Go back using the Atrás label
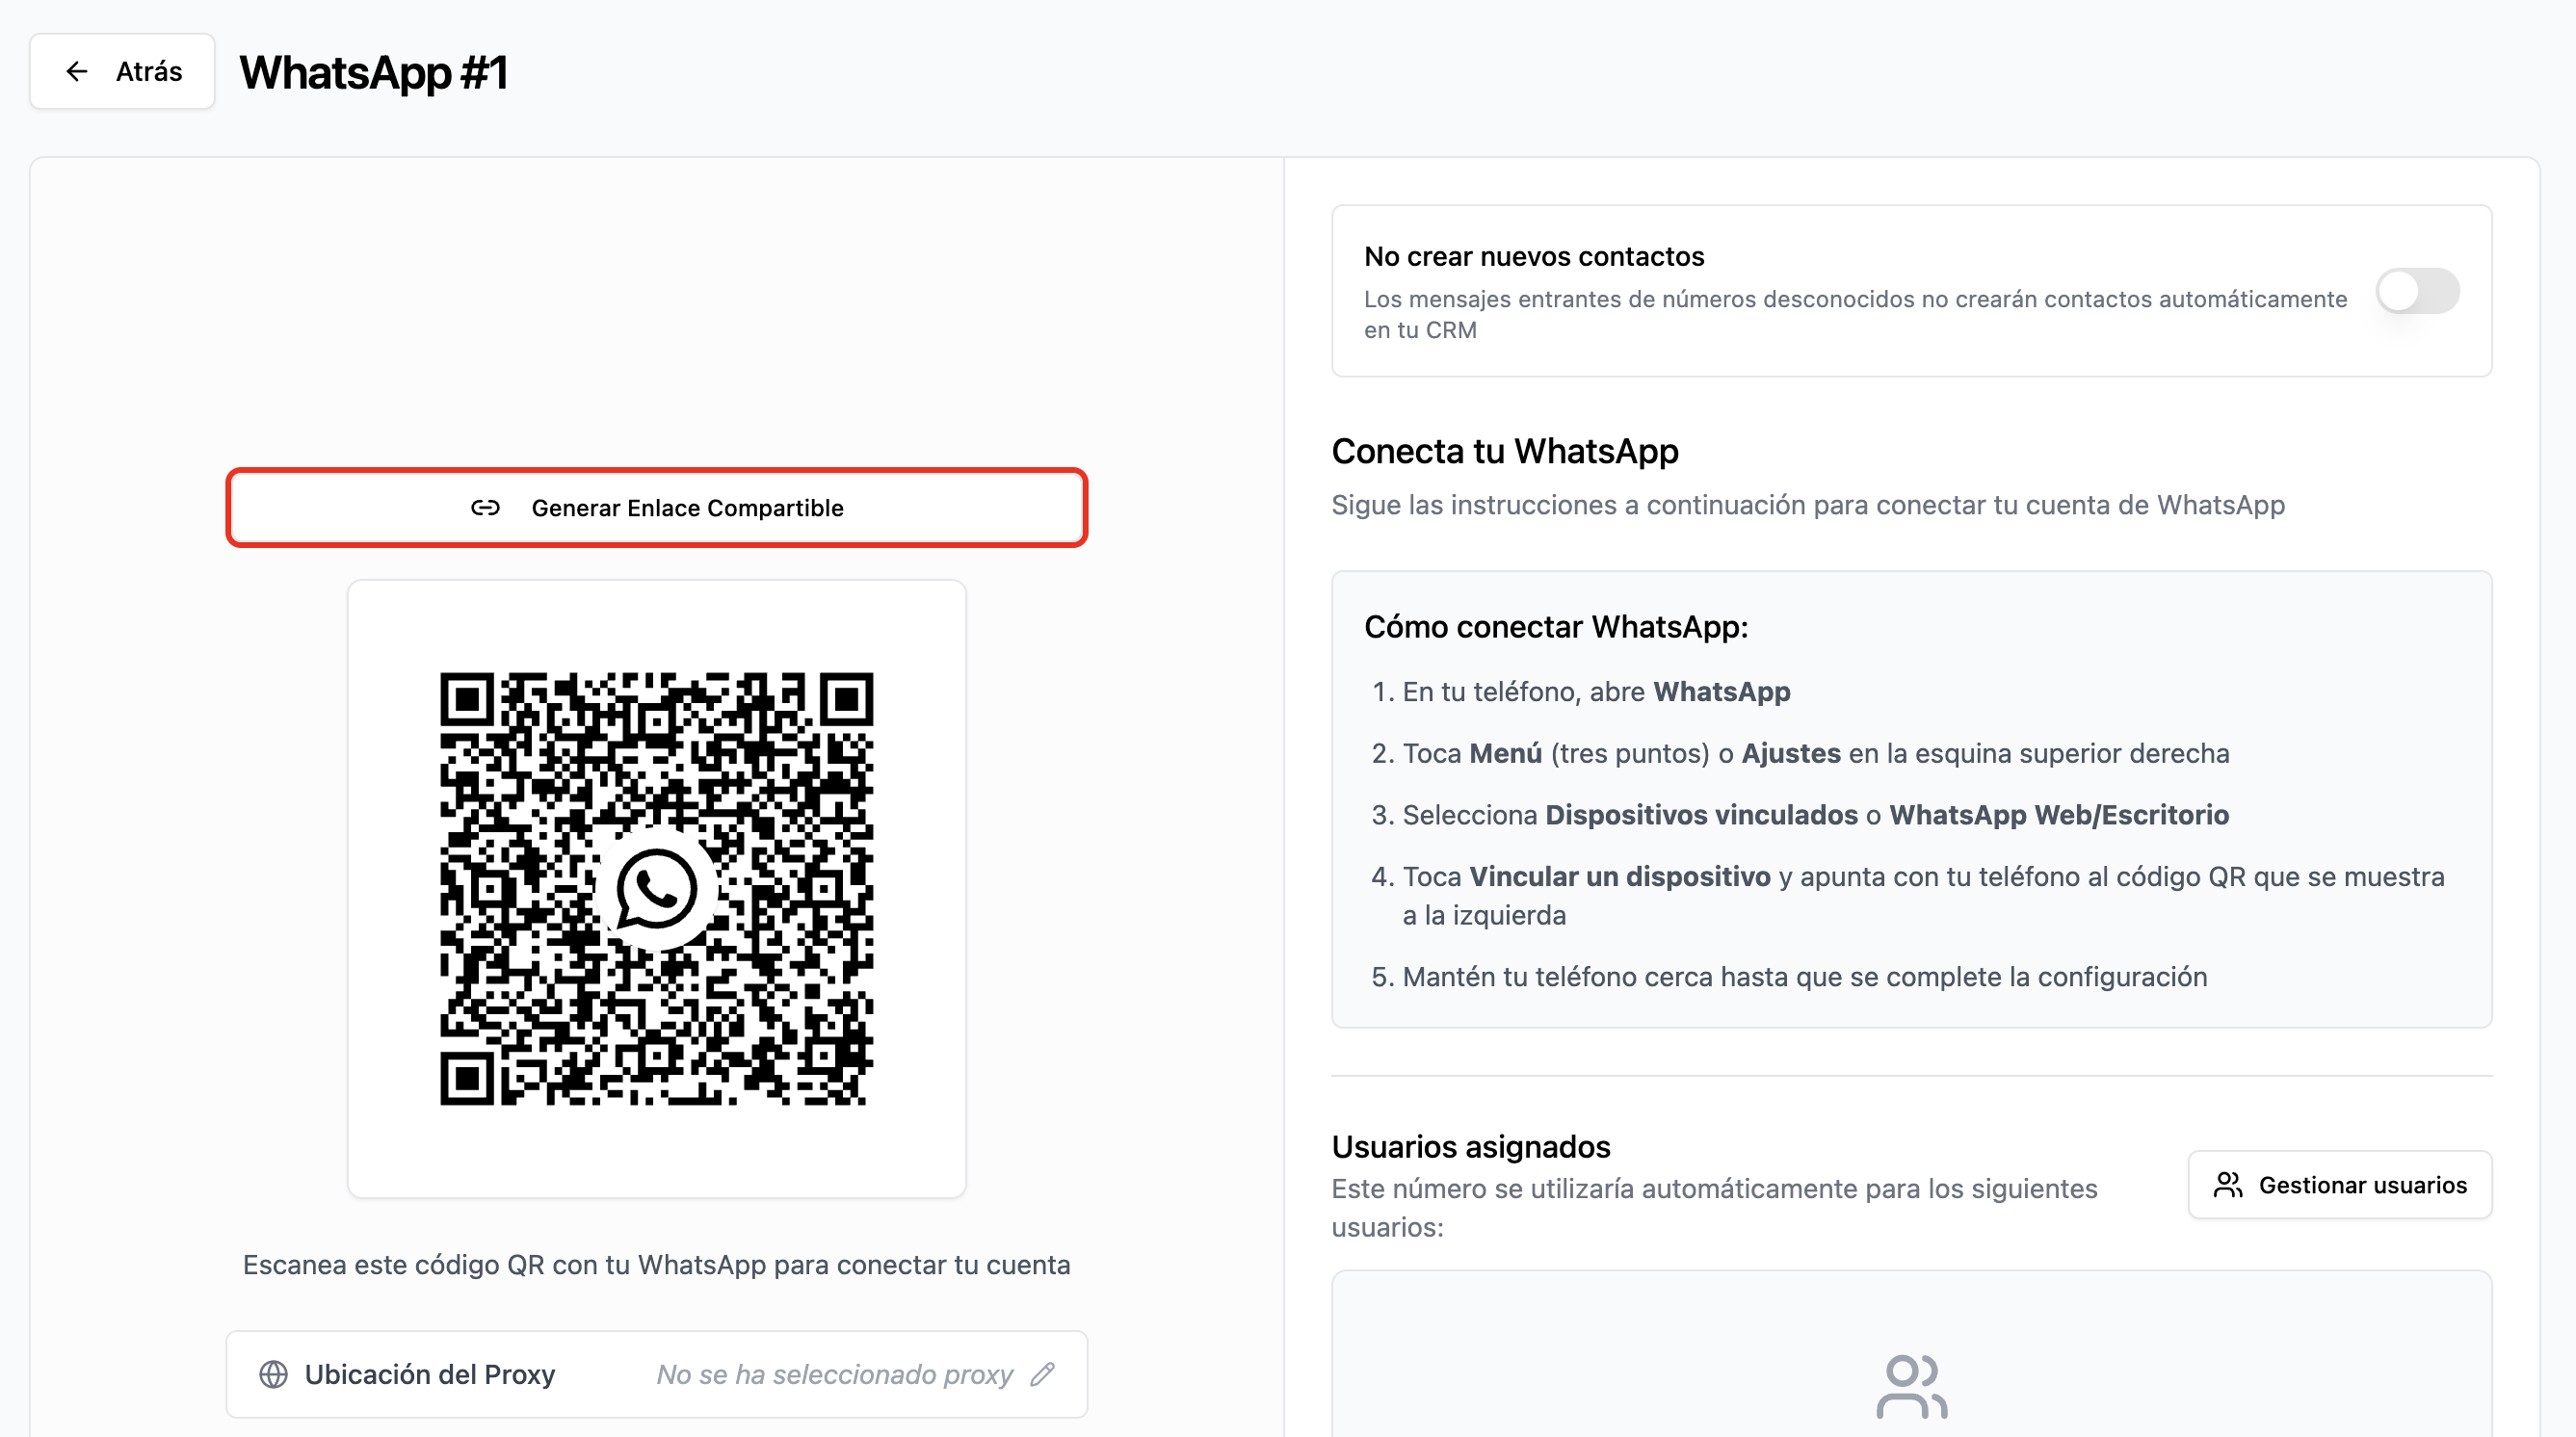 149,71
